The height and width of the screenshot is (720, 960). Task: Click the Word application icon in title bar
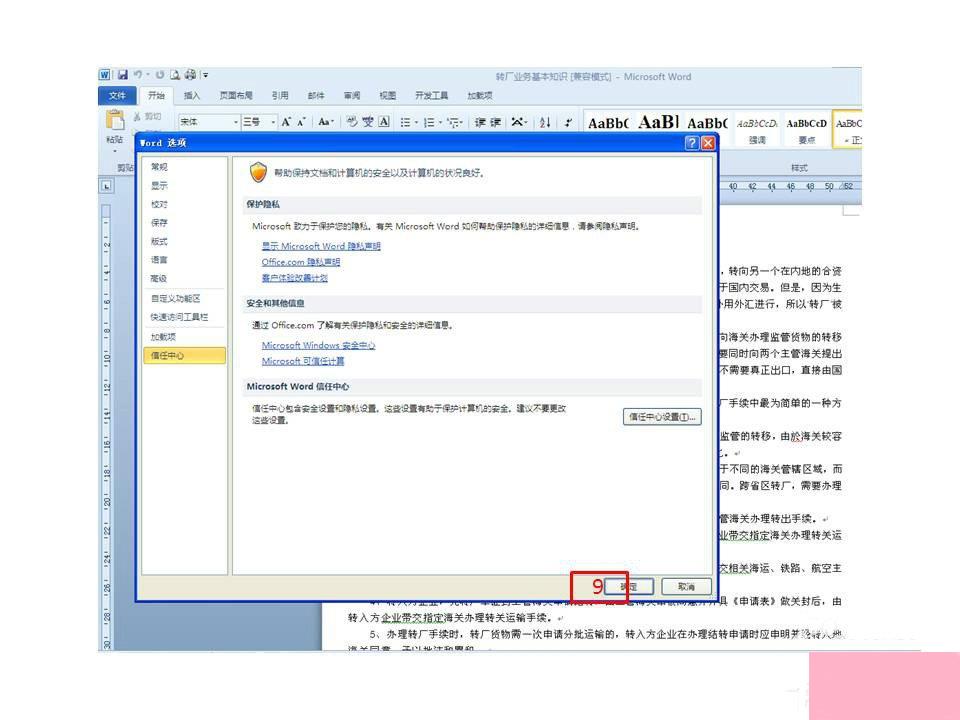tap(105, 75)
